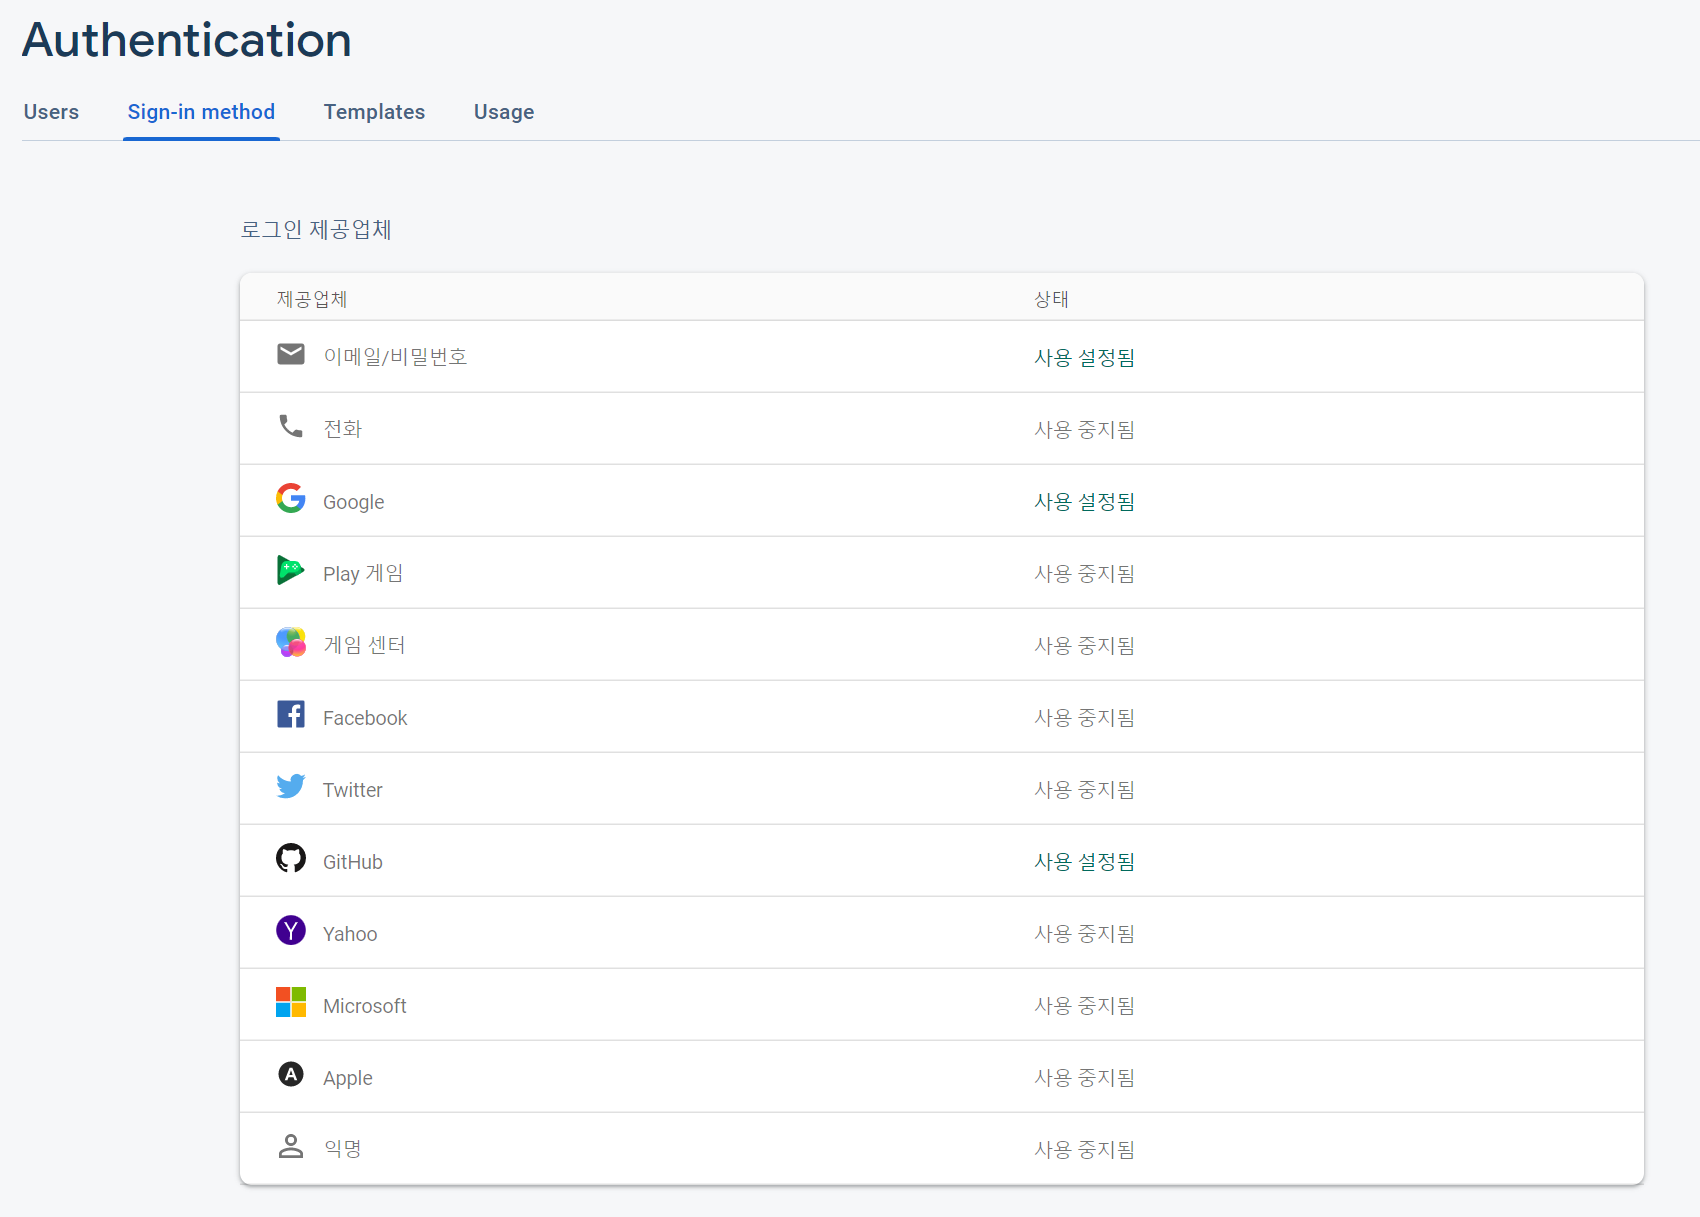Click the Microsoft logo icon
This screenshot has height=1217, width=1700.
(291, 1002)
